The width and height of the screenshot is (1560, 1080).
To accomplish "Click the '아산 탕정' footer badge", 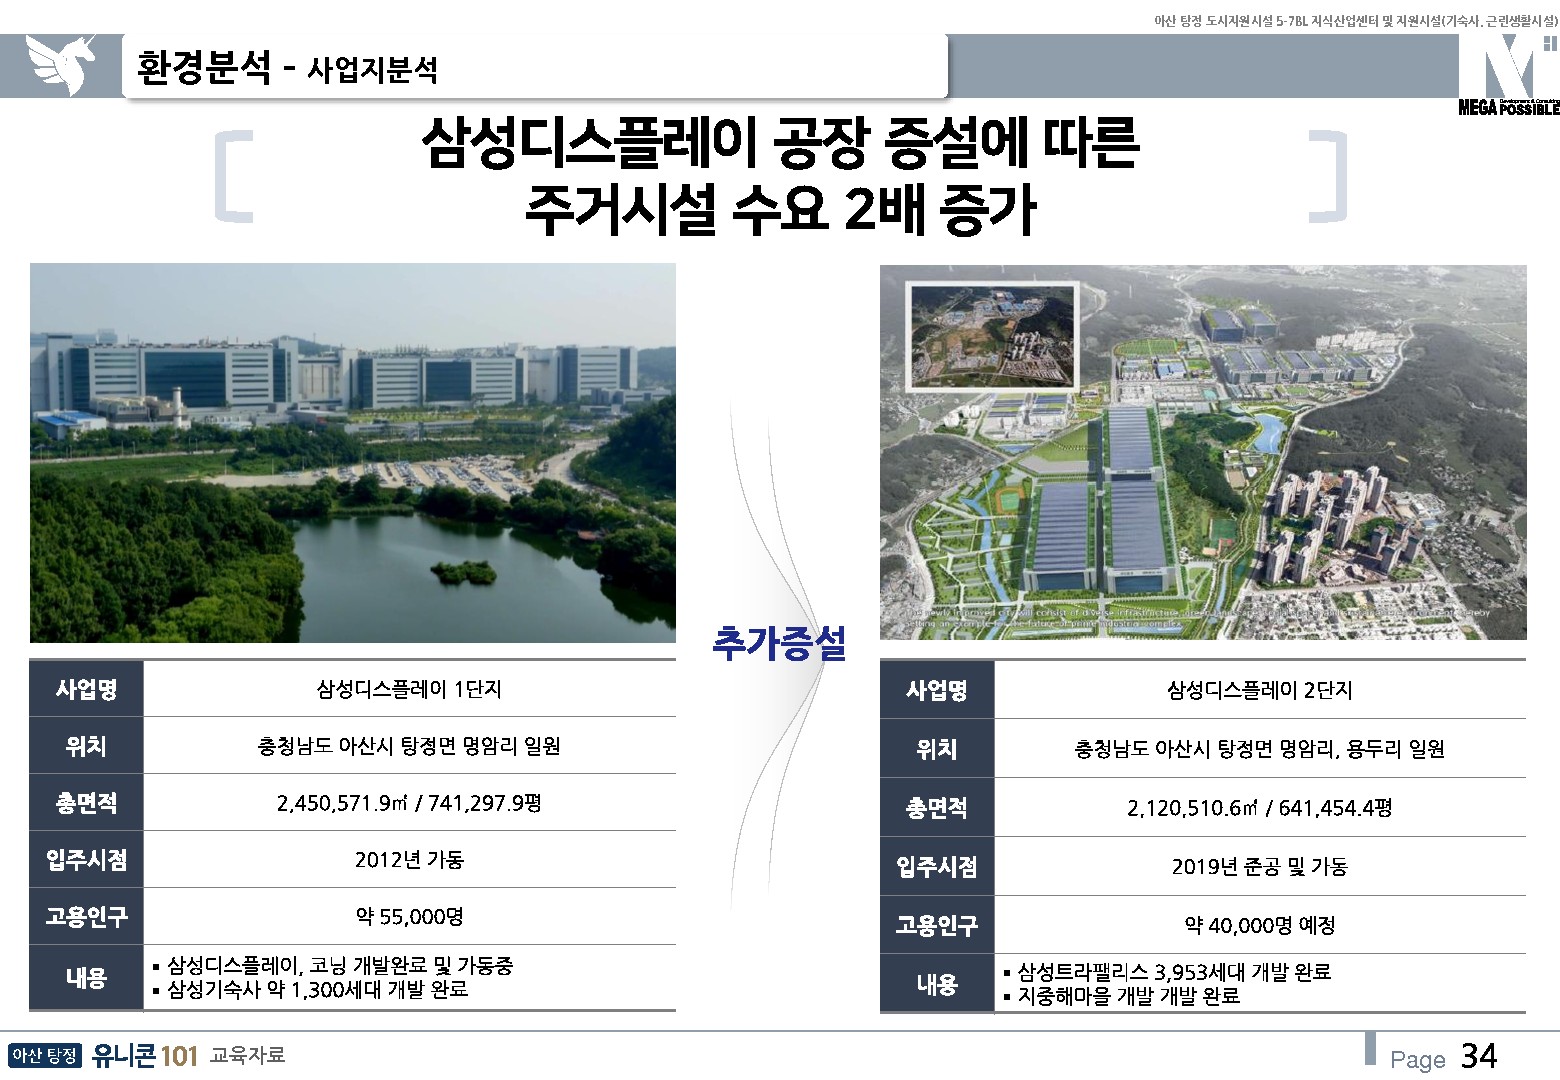I will click(x=44, y=1056).
